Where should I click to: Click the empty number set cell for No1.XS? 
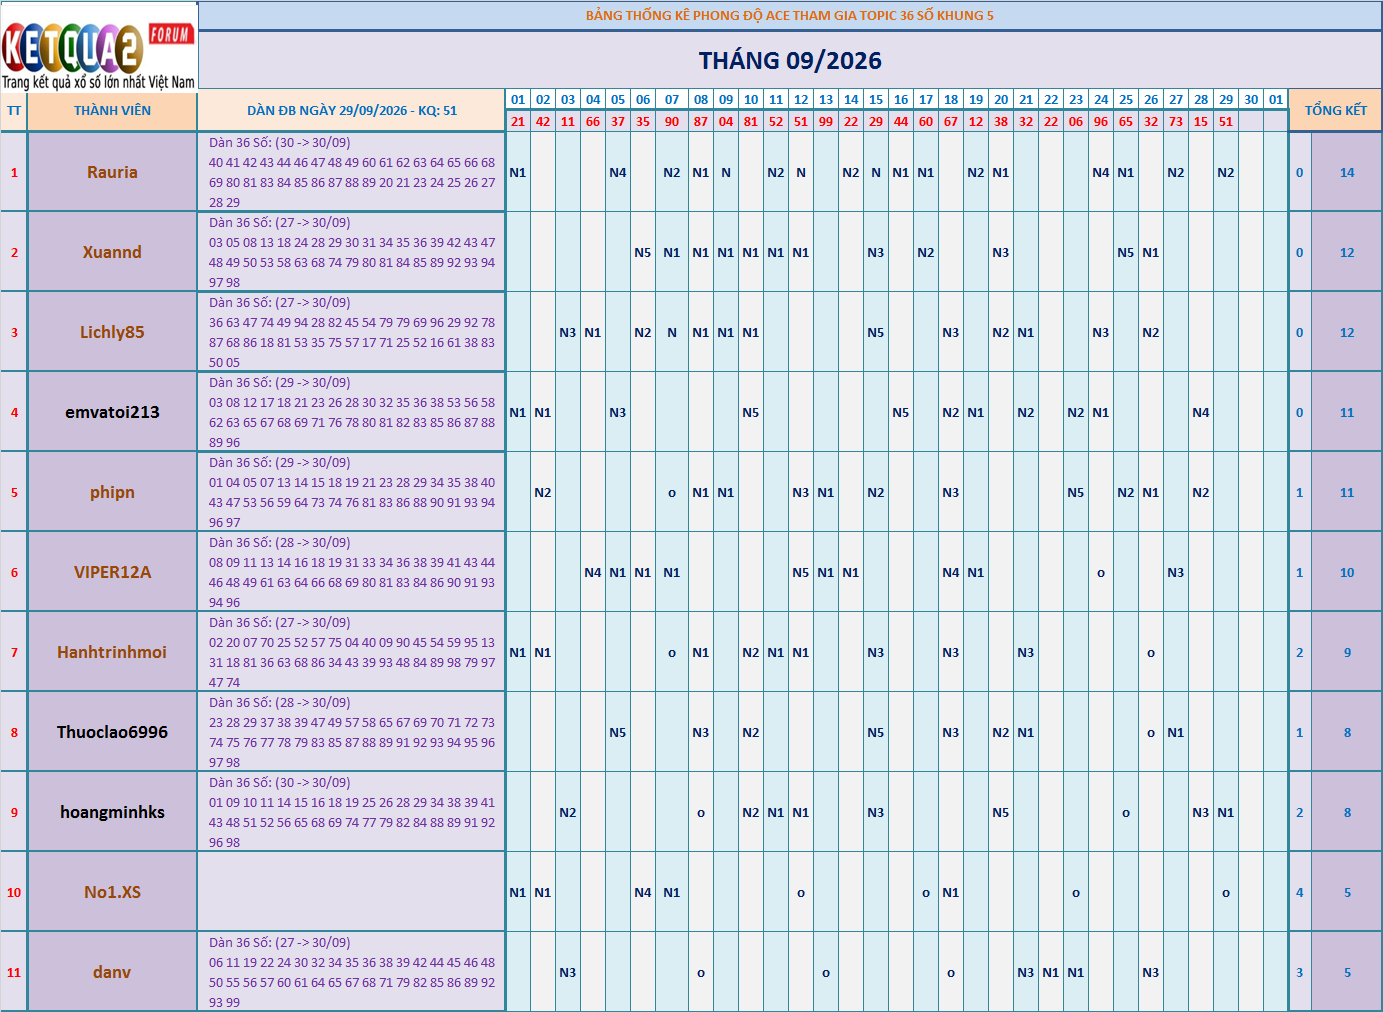(352, 892)
